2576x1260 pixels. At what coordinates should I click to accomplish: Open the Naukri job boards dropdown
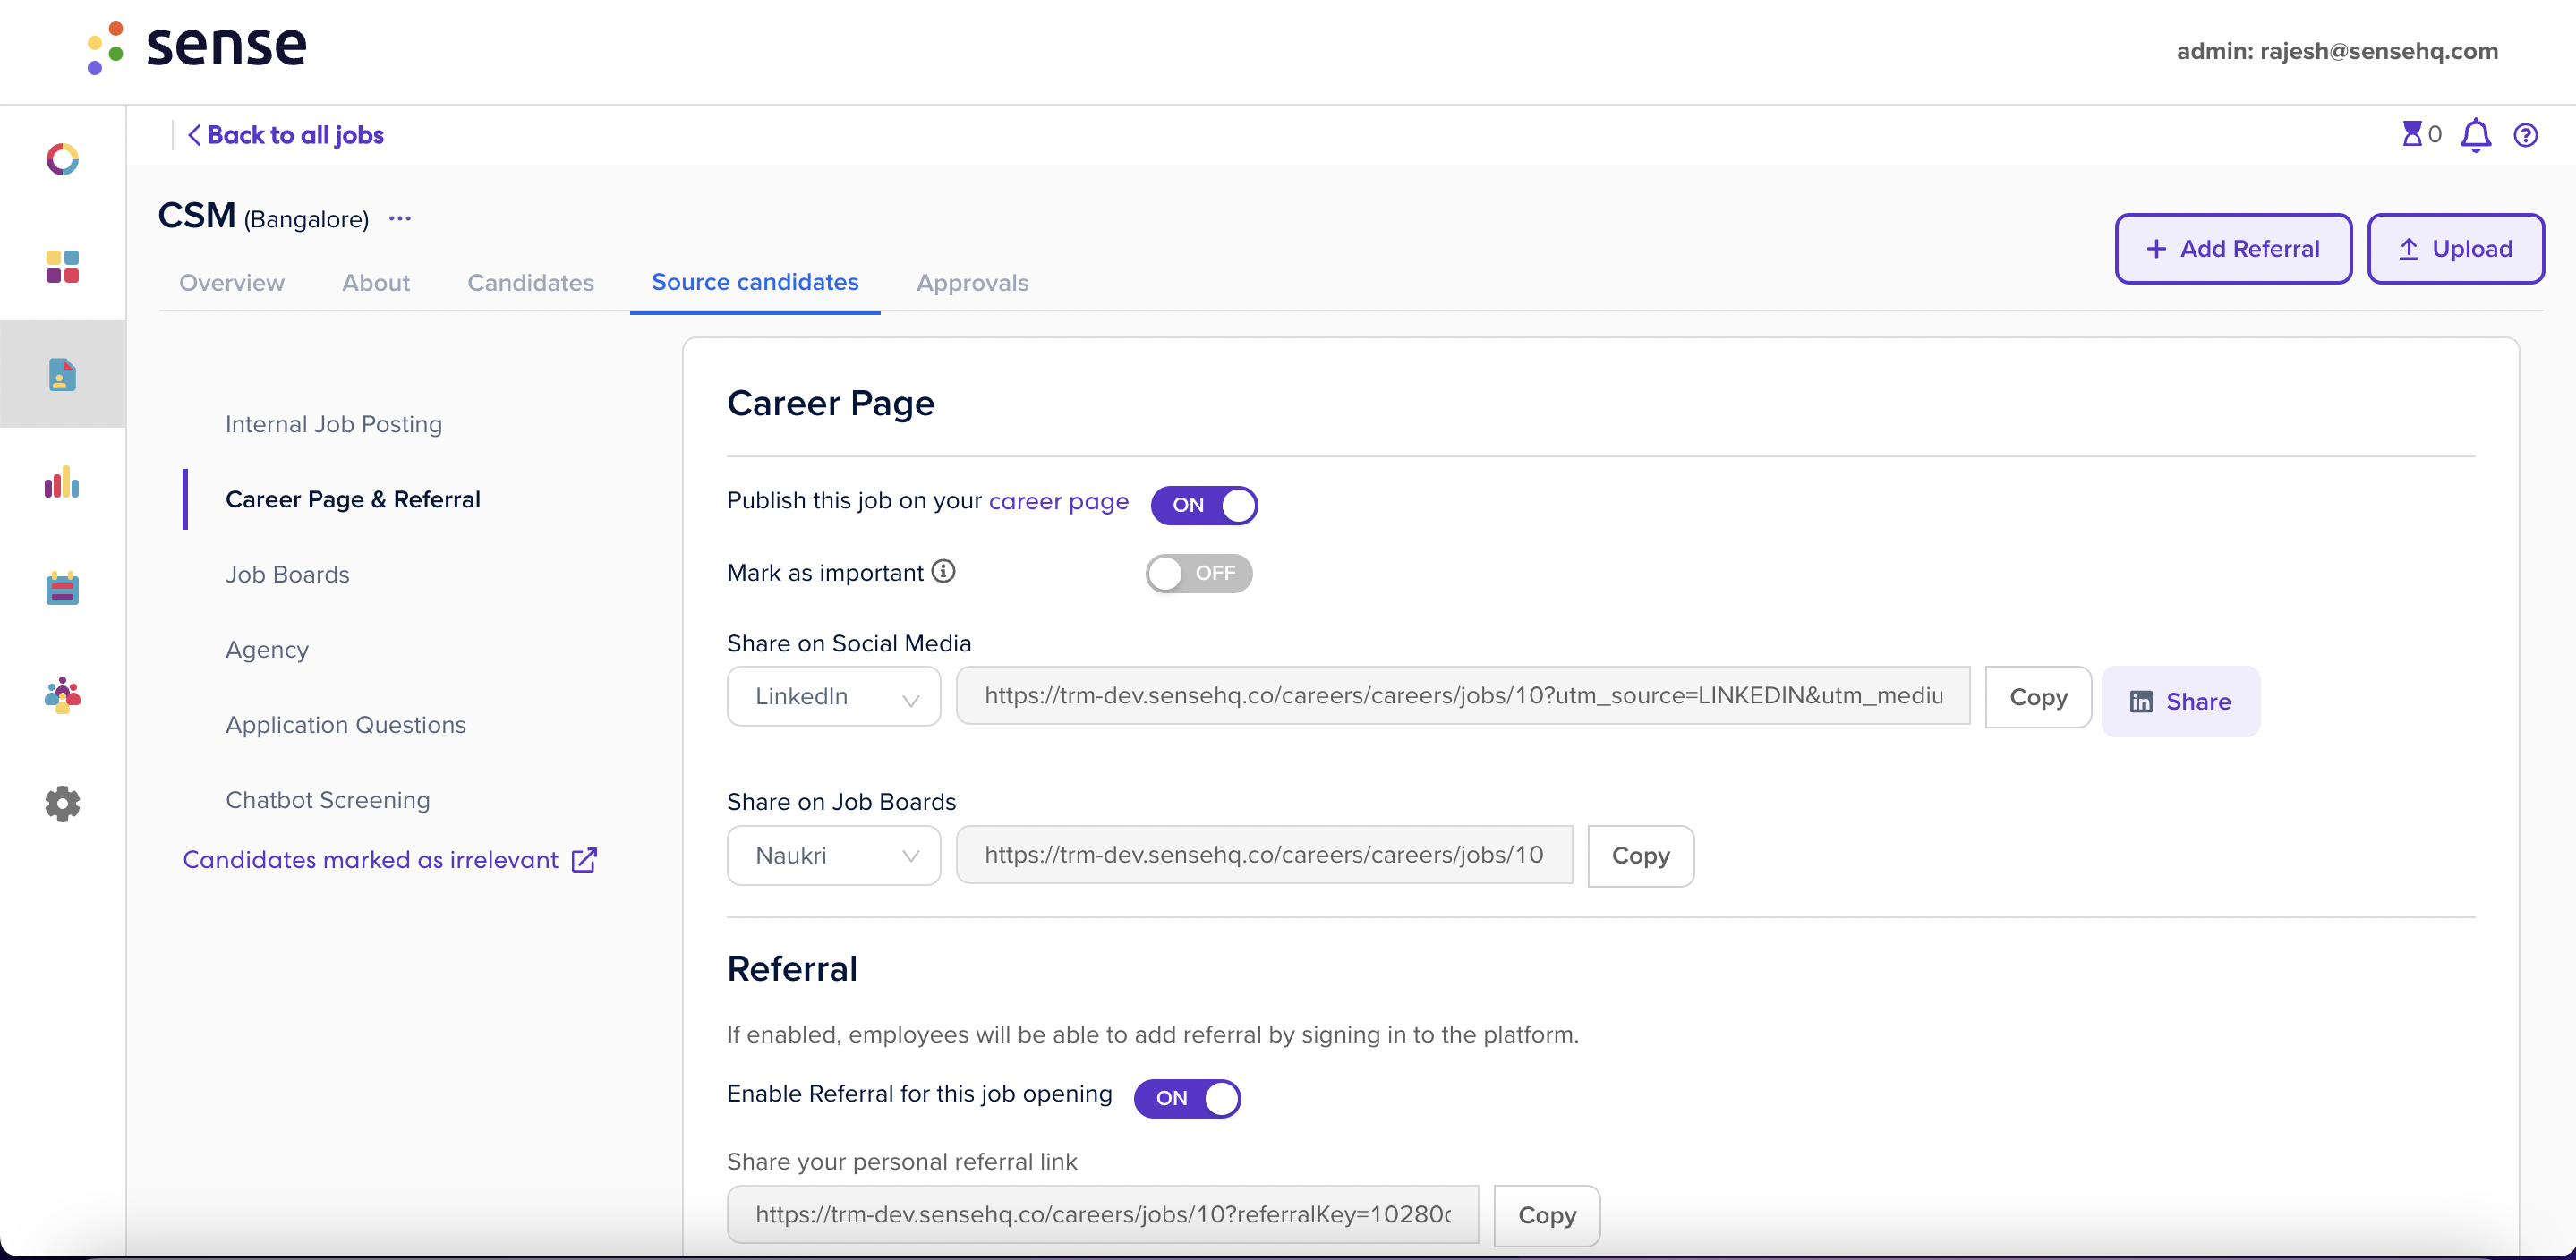833,855
